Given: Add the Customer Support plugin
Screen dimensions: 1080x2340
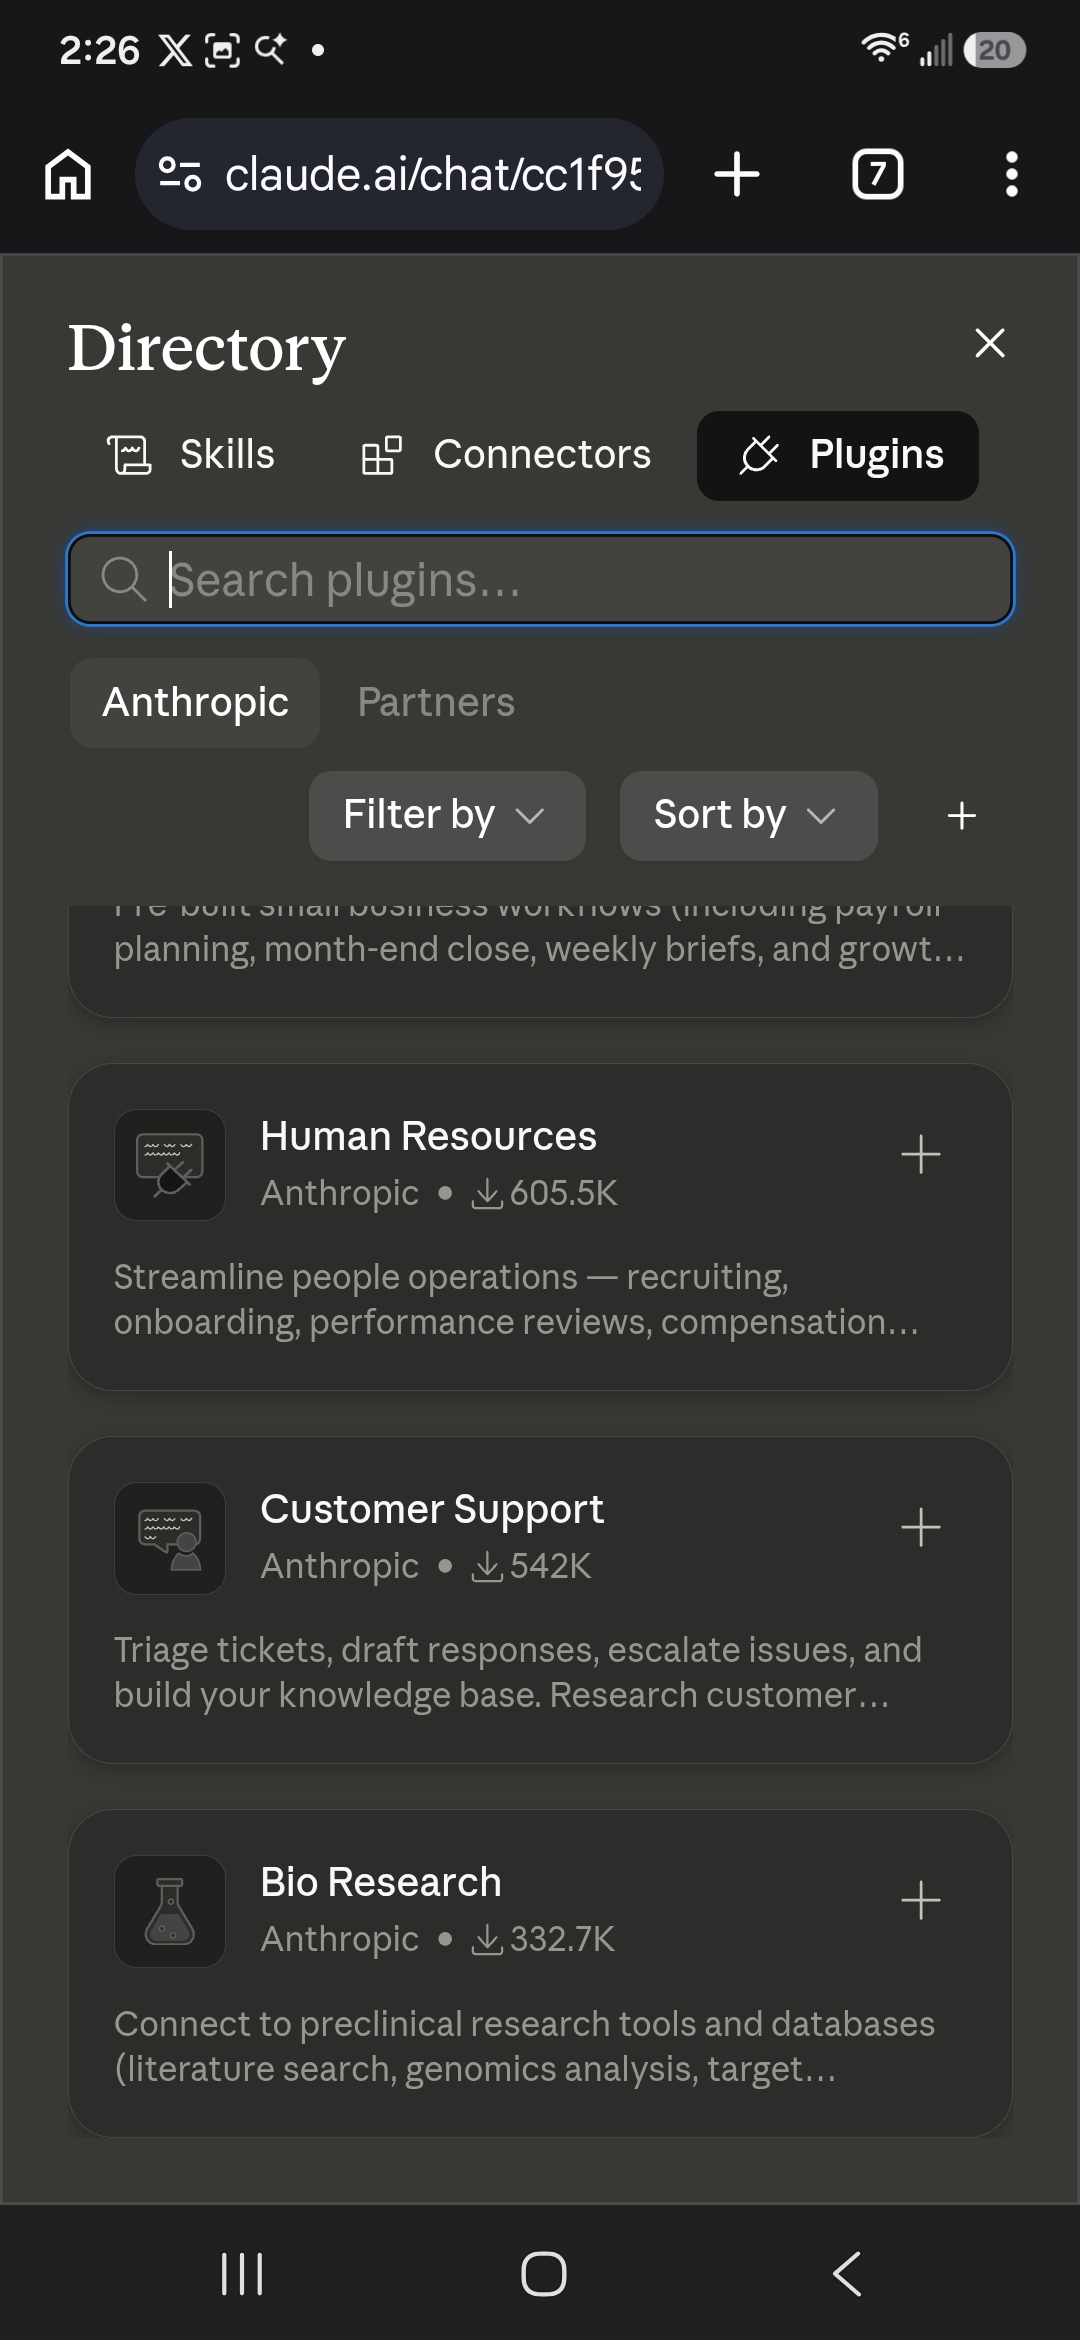Looking at the screenshot, I should (x=920, y=1527).
